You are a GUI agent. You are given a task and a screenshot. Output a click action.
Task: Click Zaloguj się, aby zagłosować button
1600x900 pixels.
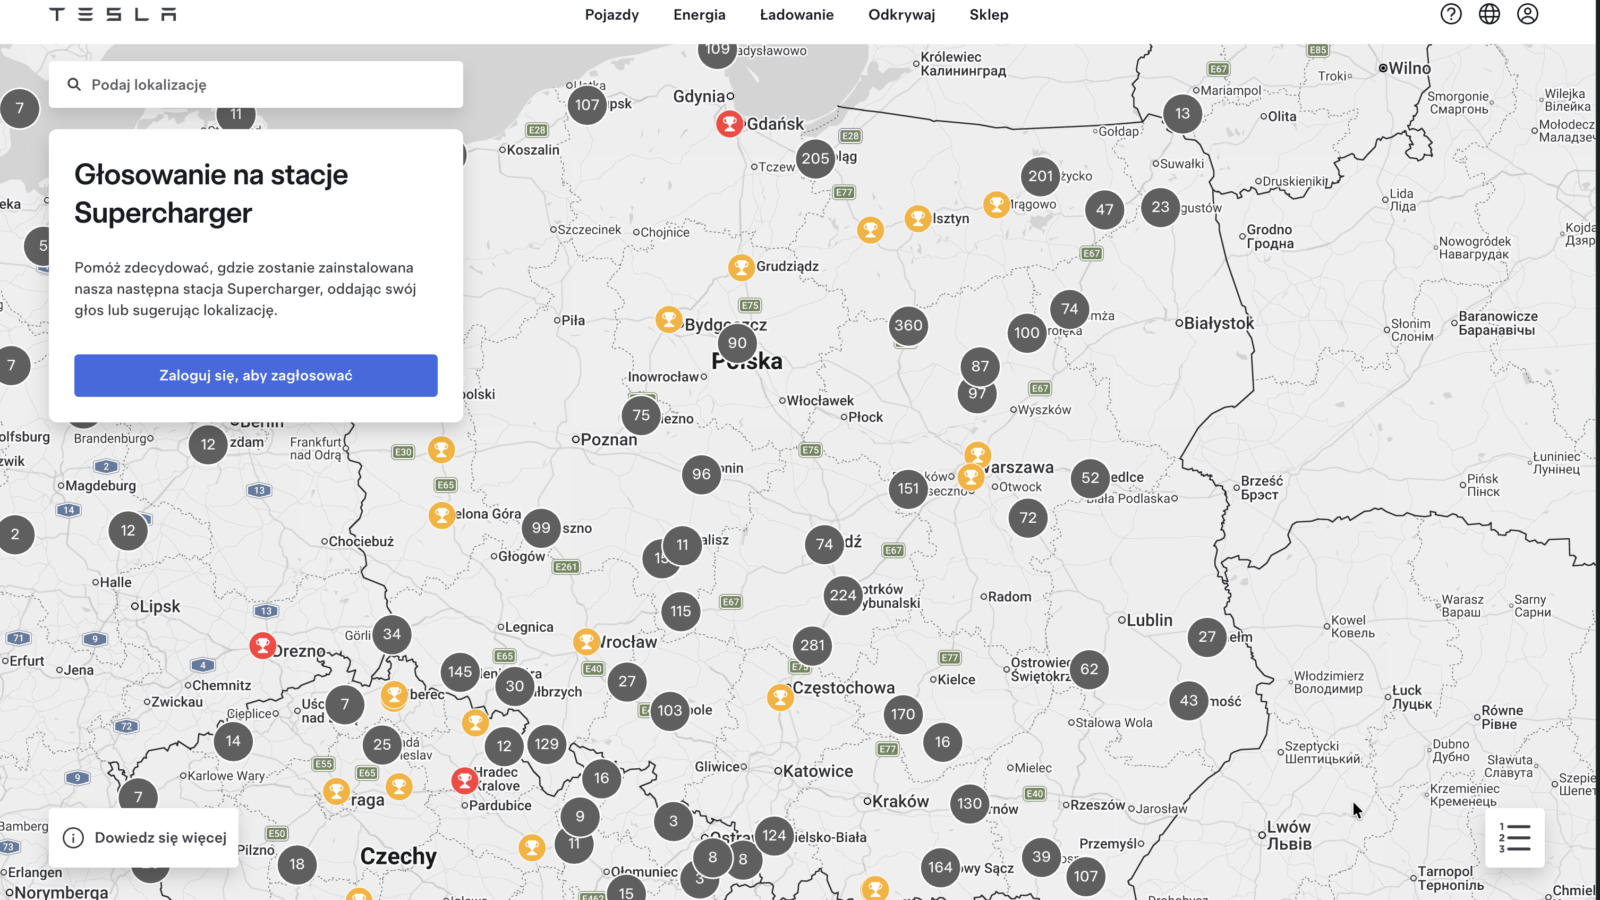(x=256, y=376)
